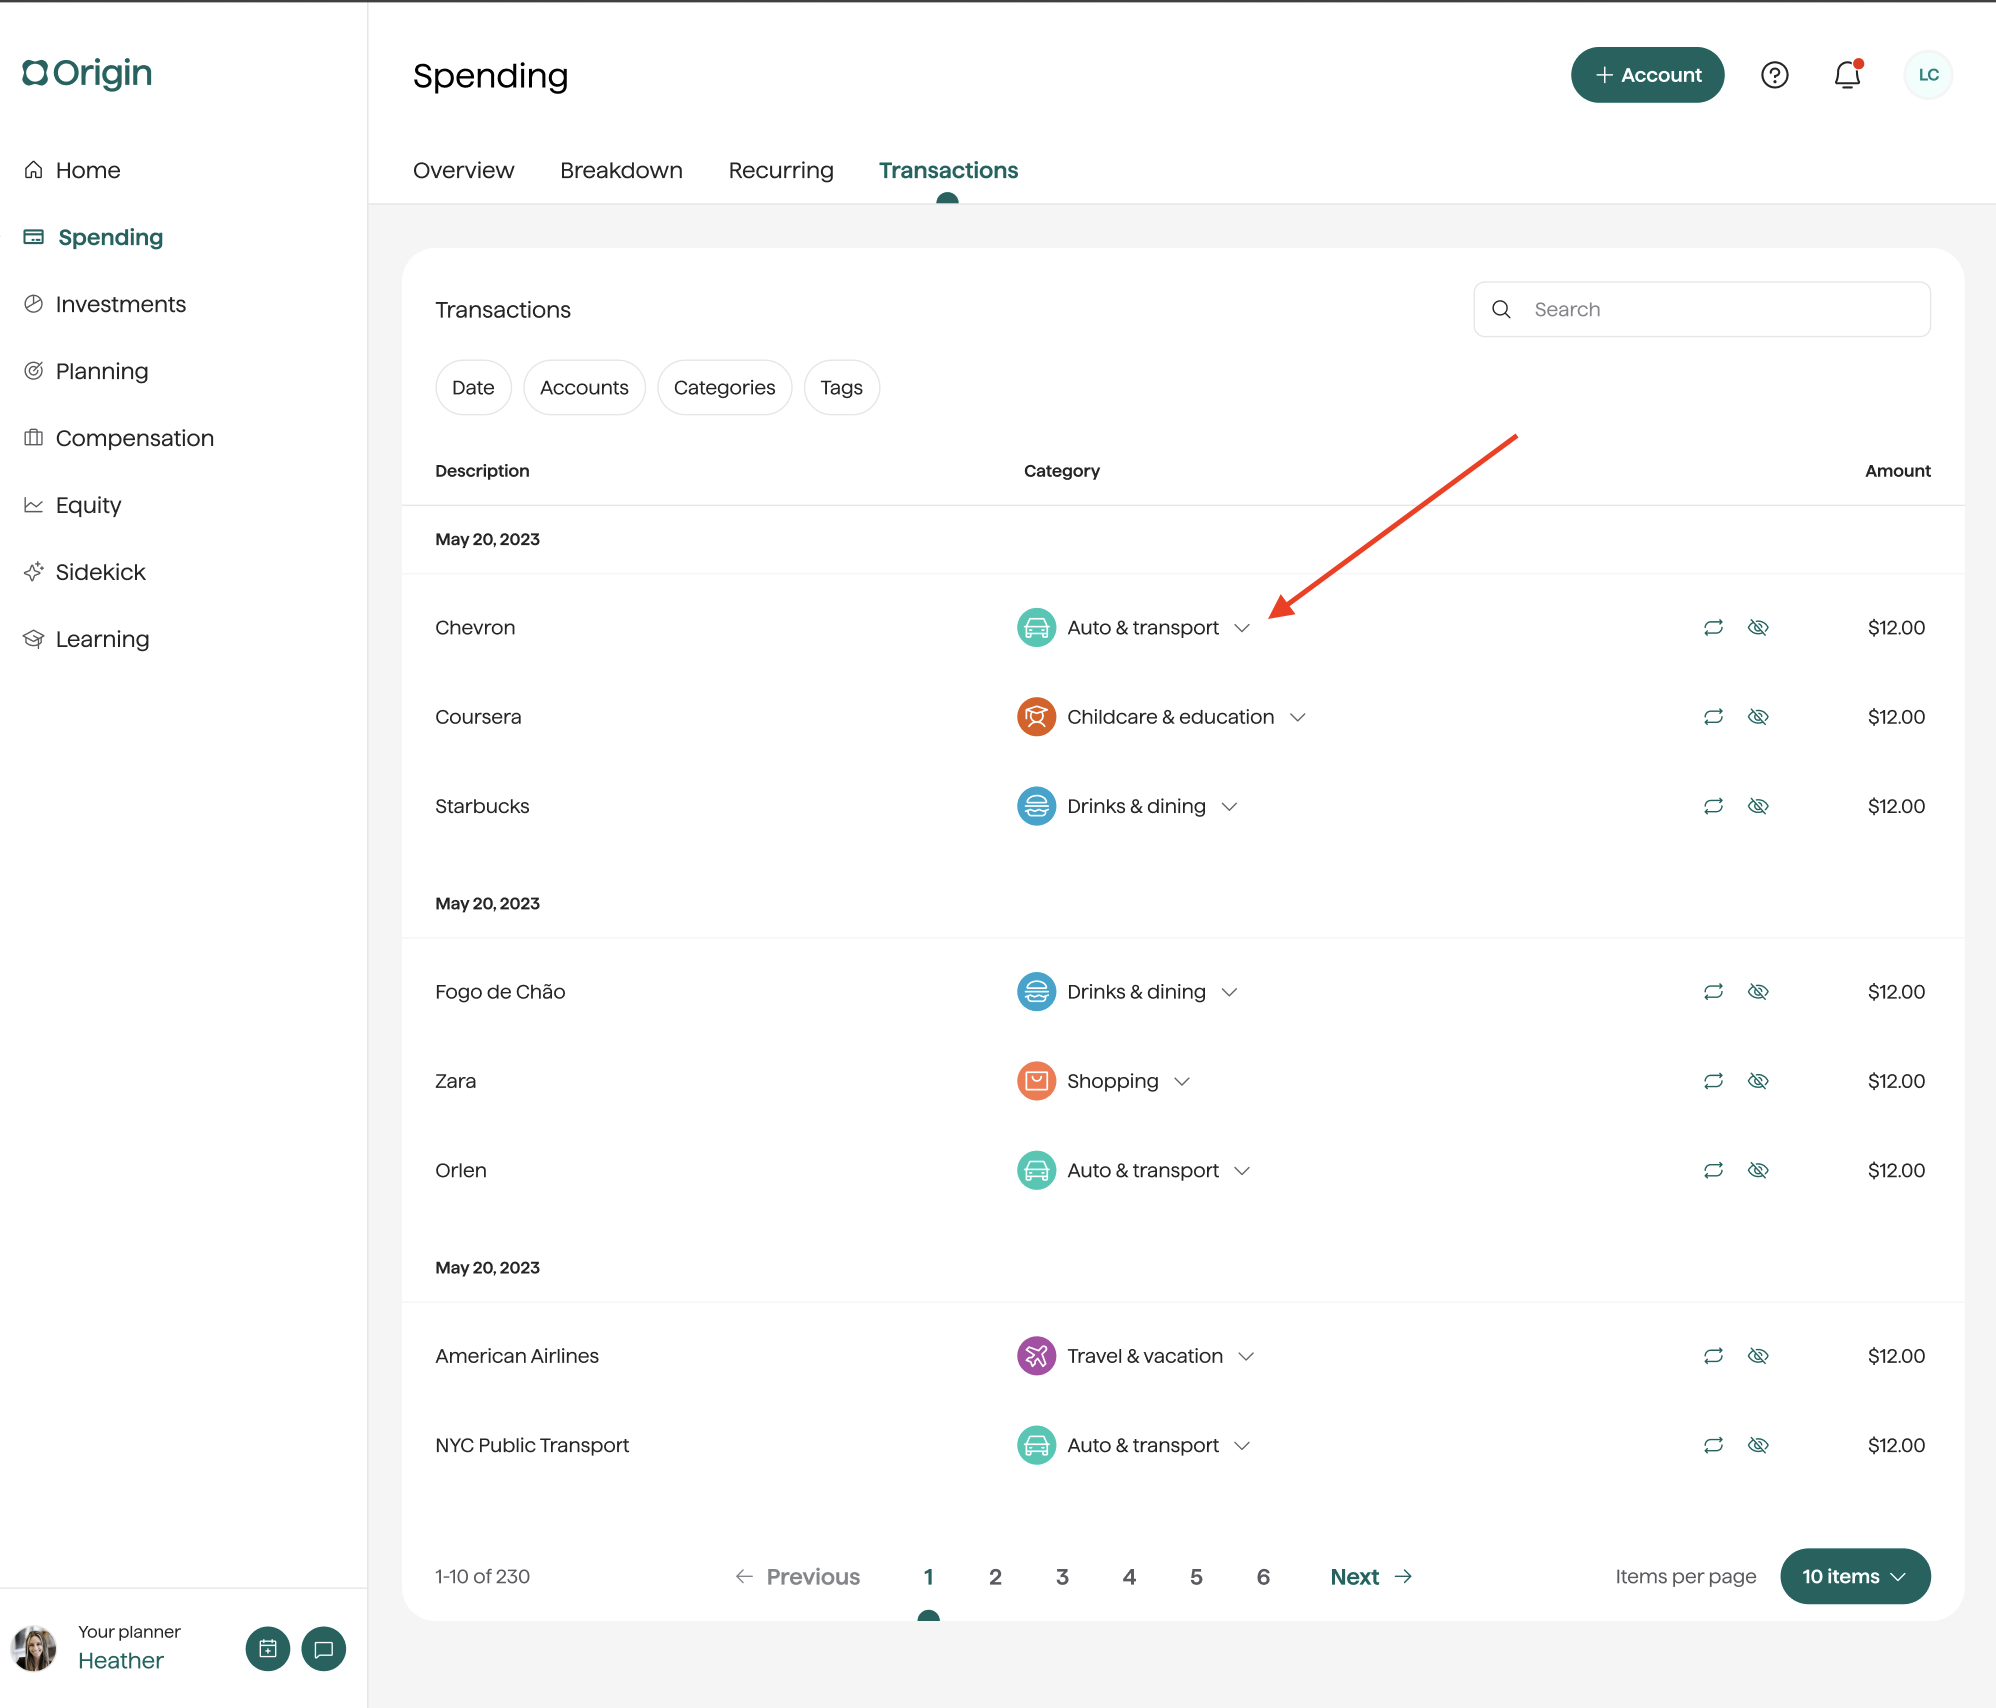This screenshot has width=1996, height=1708.
Task: Open the help question mark icon
Action: 1774,75
